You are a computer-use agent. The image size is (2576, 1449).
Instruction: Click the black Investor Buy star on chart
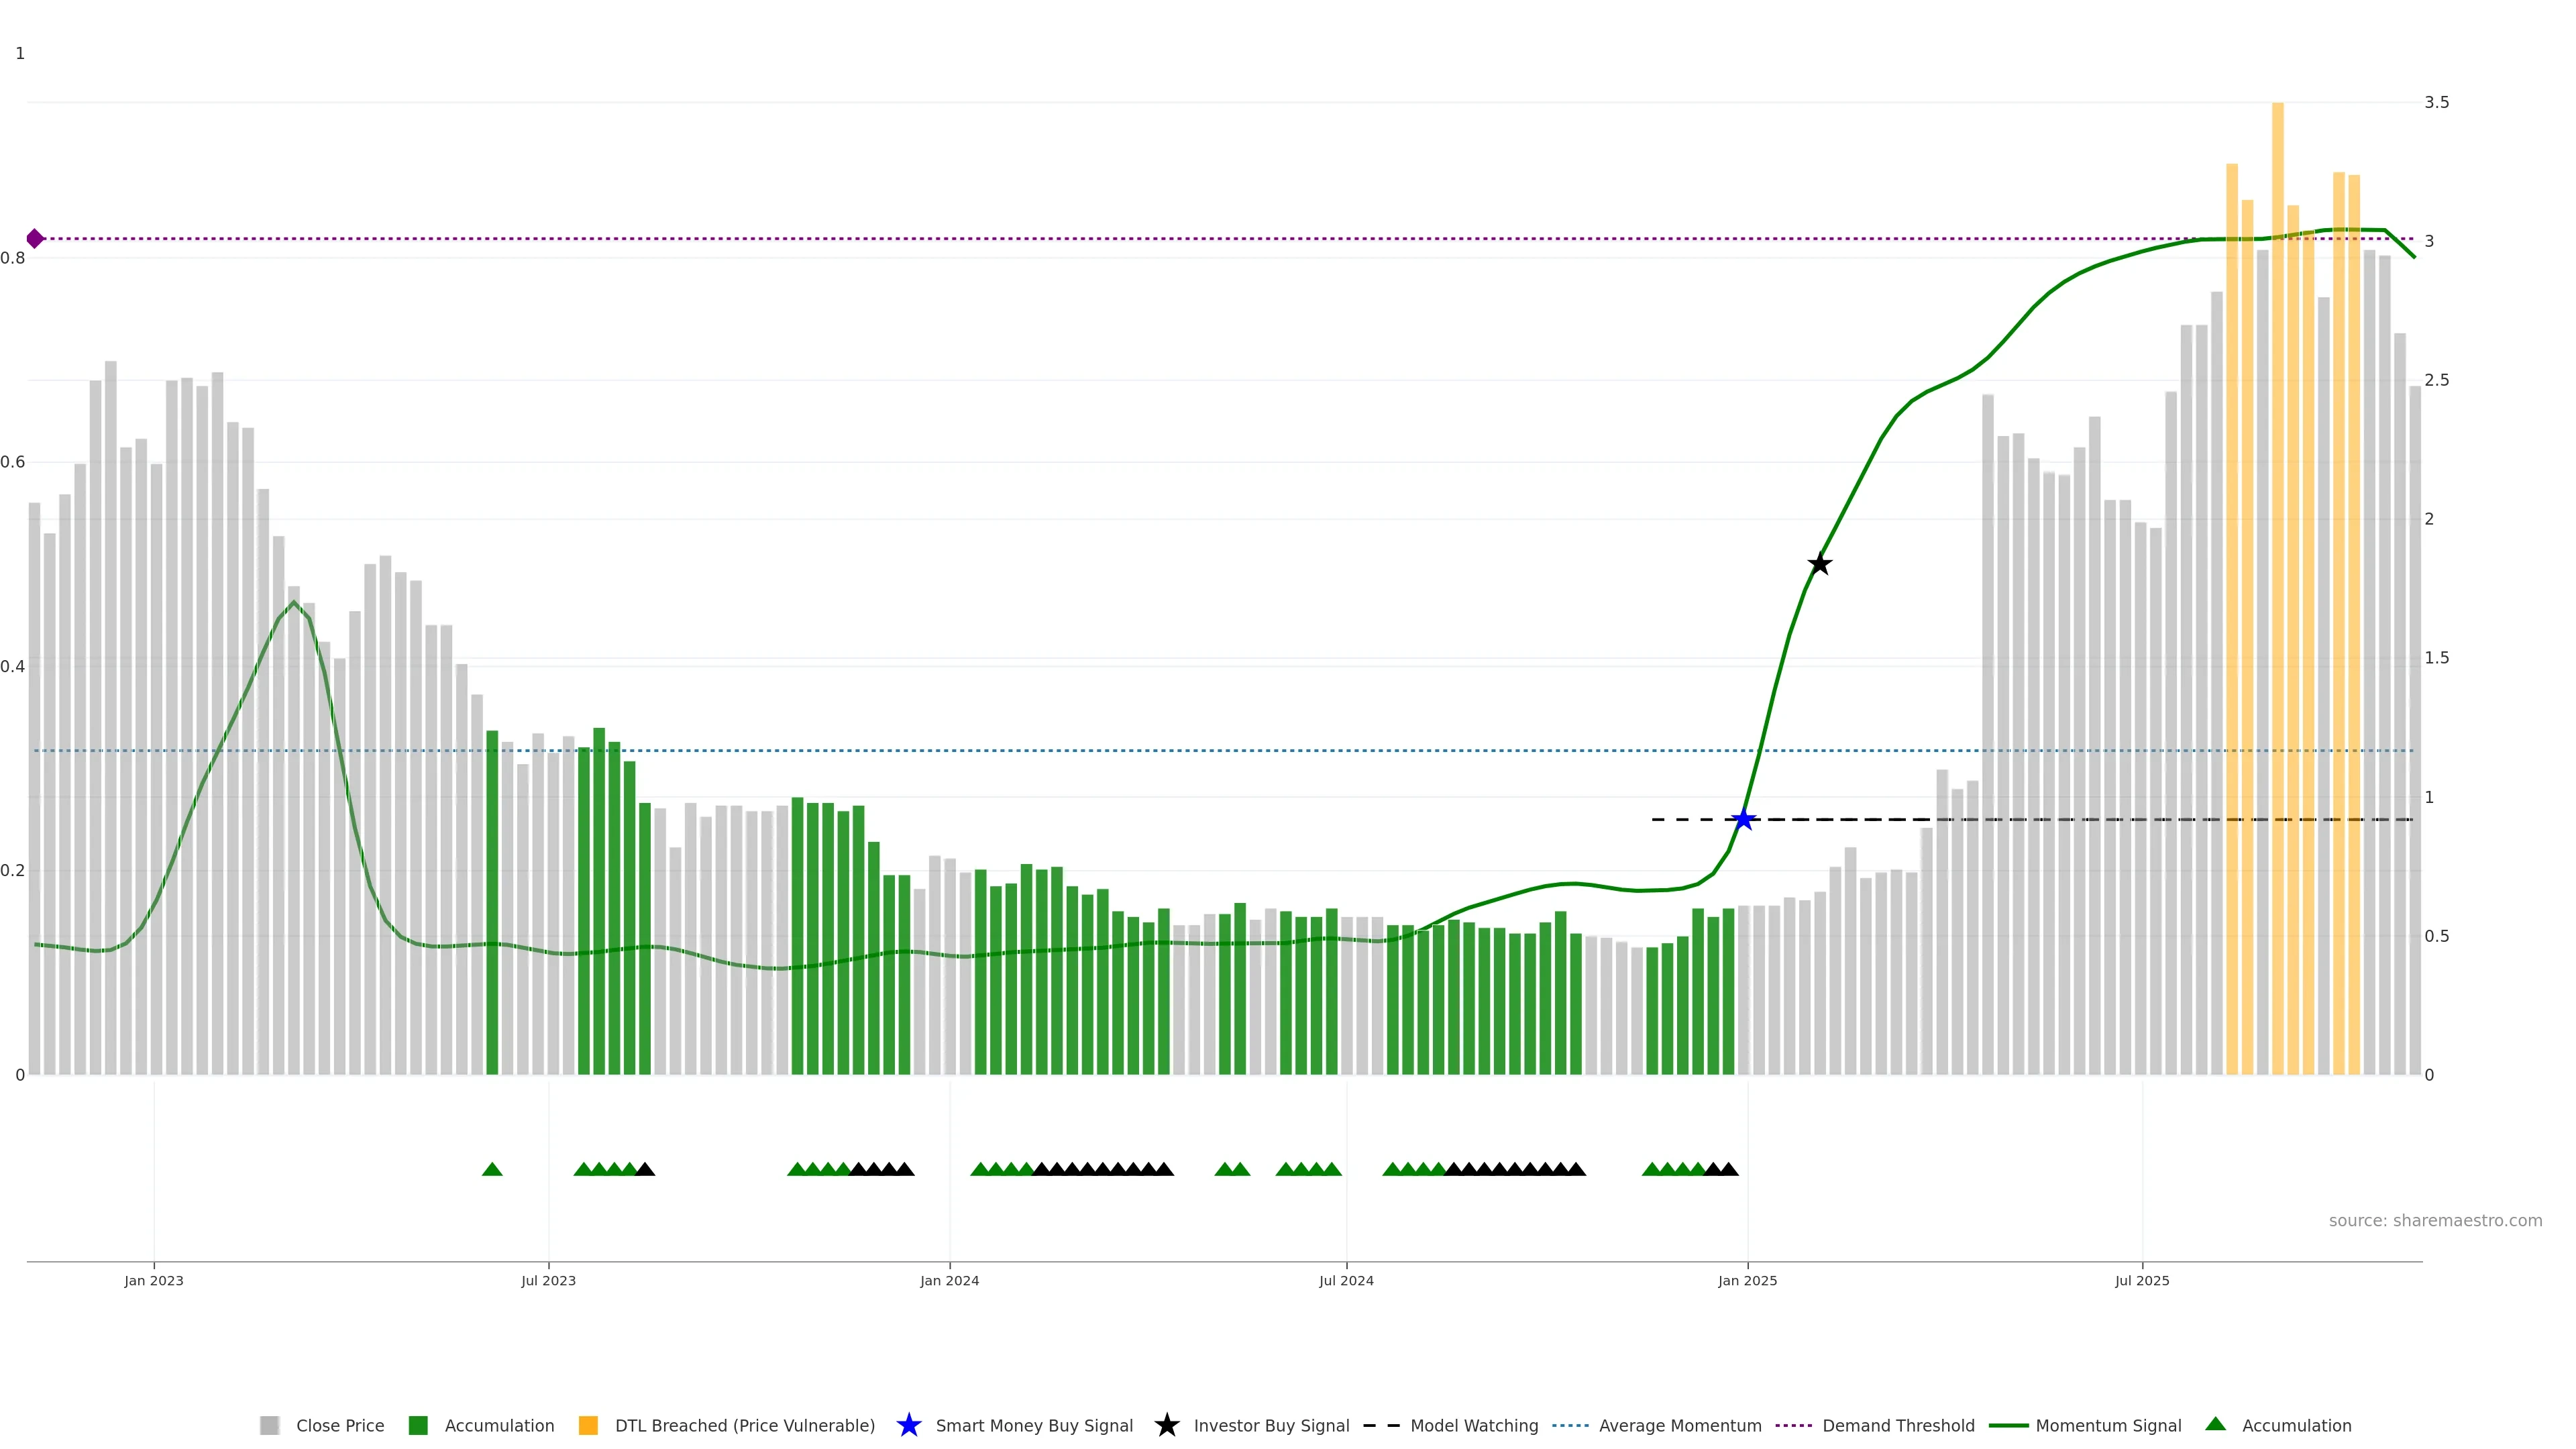click(x=1820, y=565)
